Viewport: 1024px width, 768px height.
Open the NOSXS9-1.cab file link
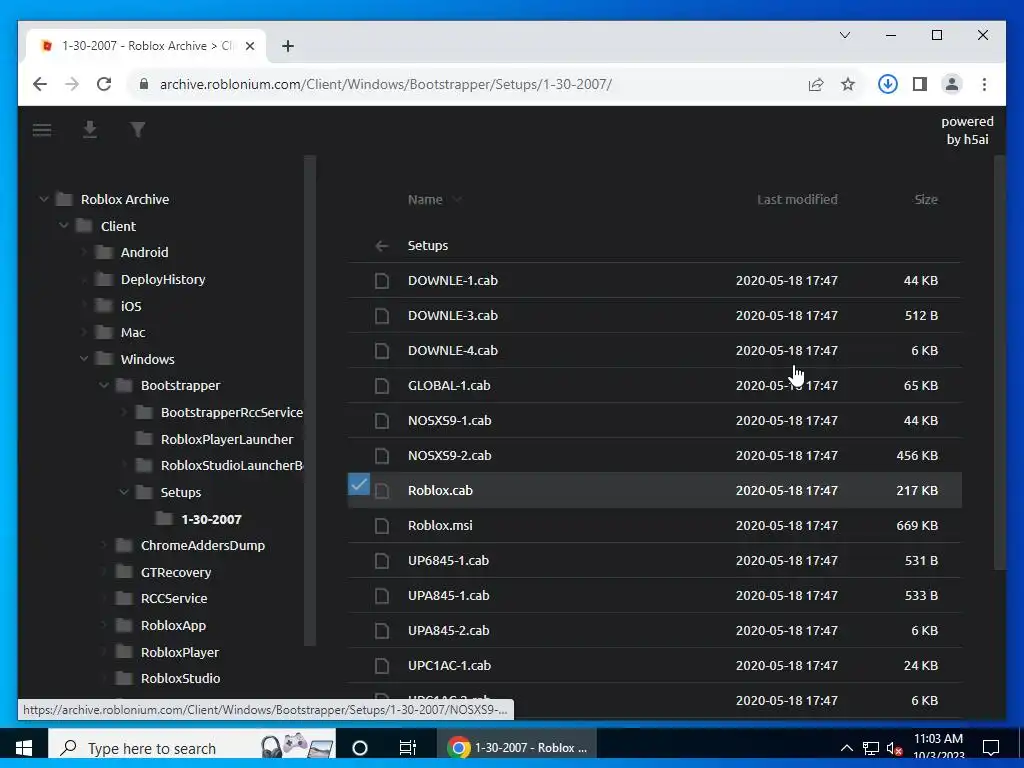pyautogui.click(x=449, y=421)
